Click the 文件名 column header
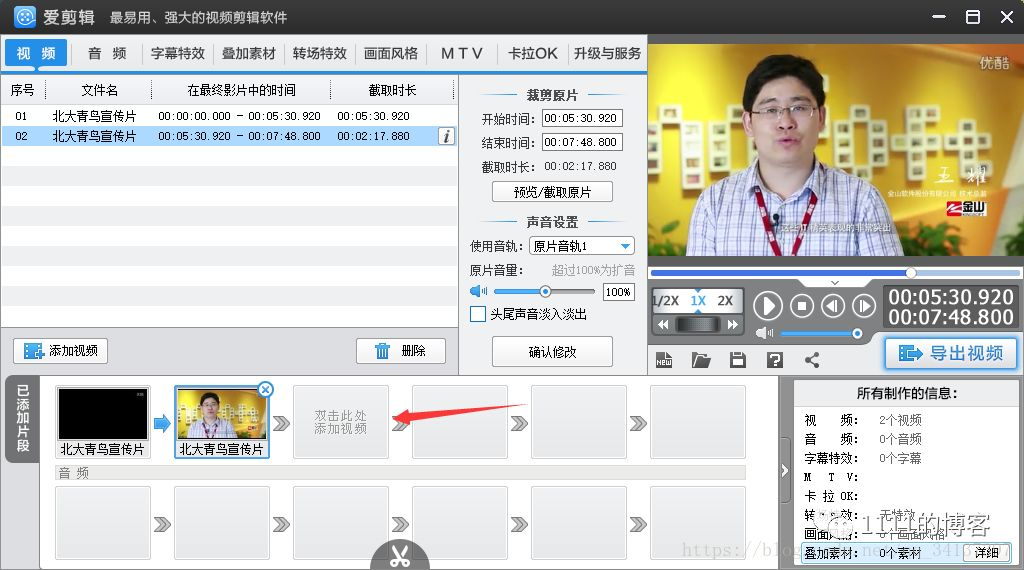 (x=99, y=90)
